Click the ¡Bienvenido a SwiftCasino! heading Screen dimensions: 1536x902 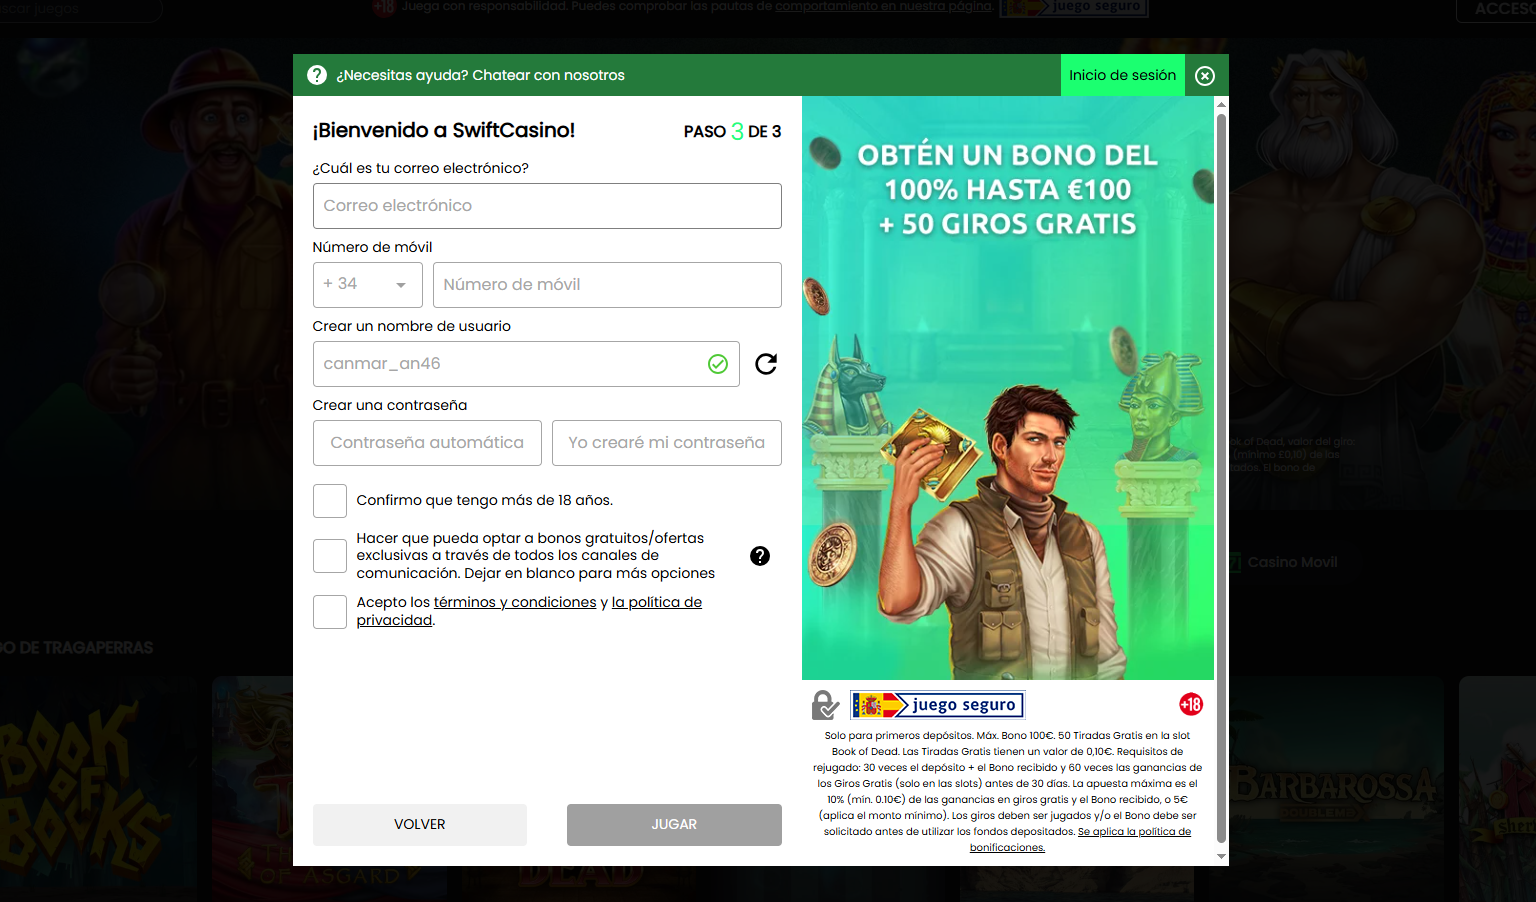[x=444, y=130]
